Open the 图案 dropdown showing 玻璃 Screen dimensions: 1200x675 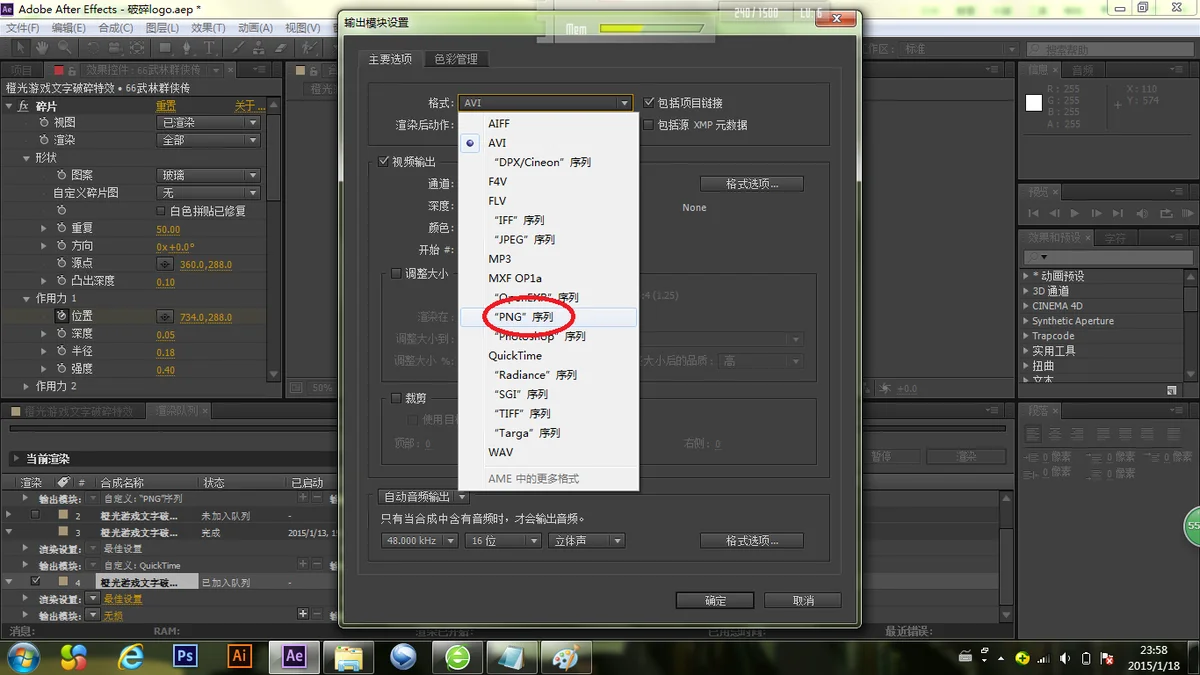point(210,175)
